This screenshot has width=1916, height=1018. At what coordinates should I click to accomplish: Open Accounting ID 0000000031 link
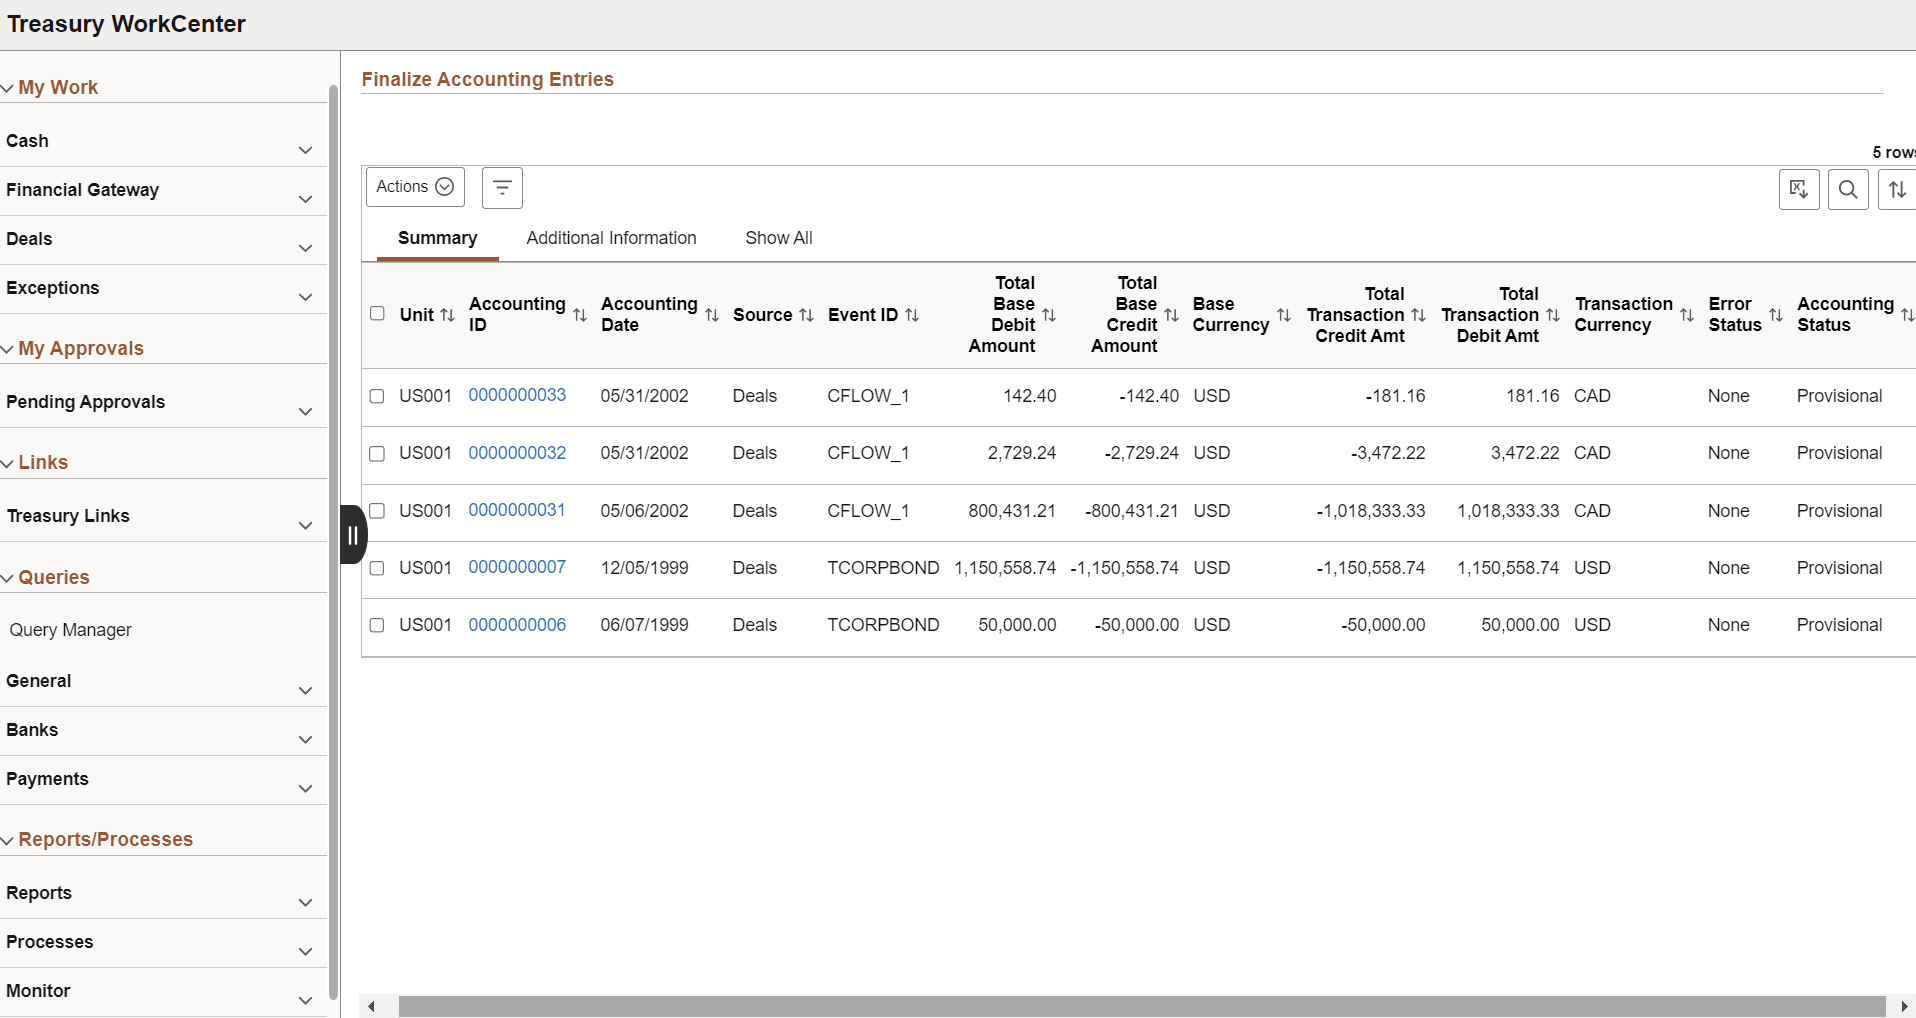pos(517,510)
